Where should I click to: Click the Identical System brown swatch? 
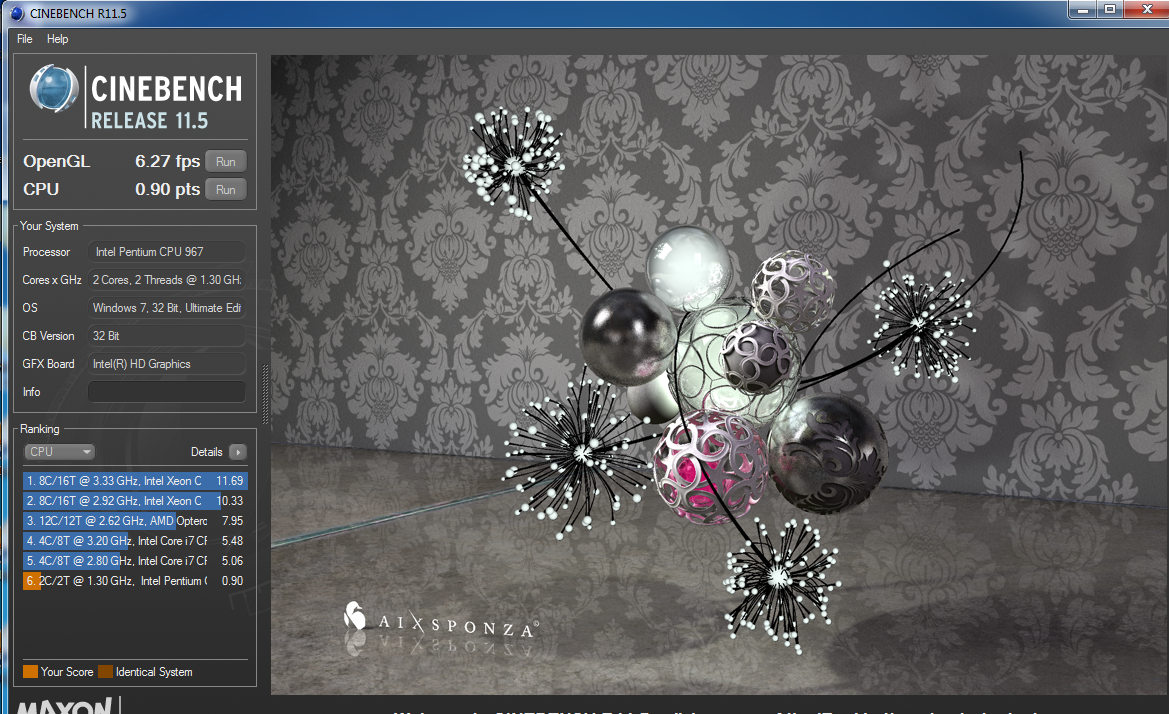105,672
